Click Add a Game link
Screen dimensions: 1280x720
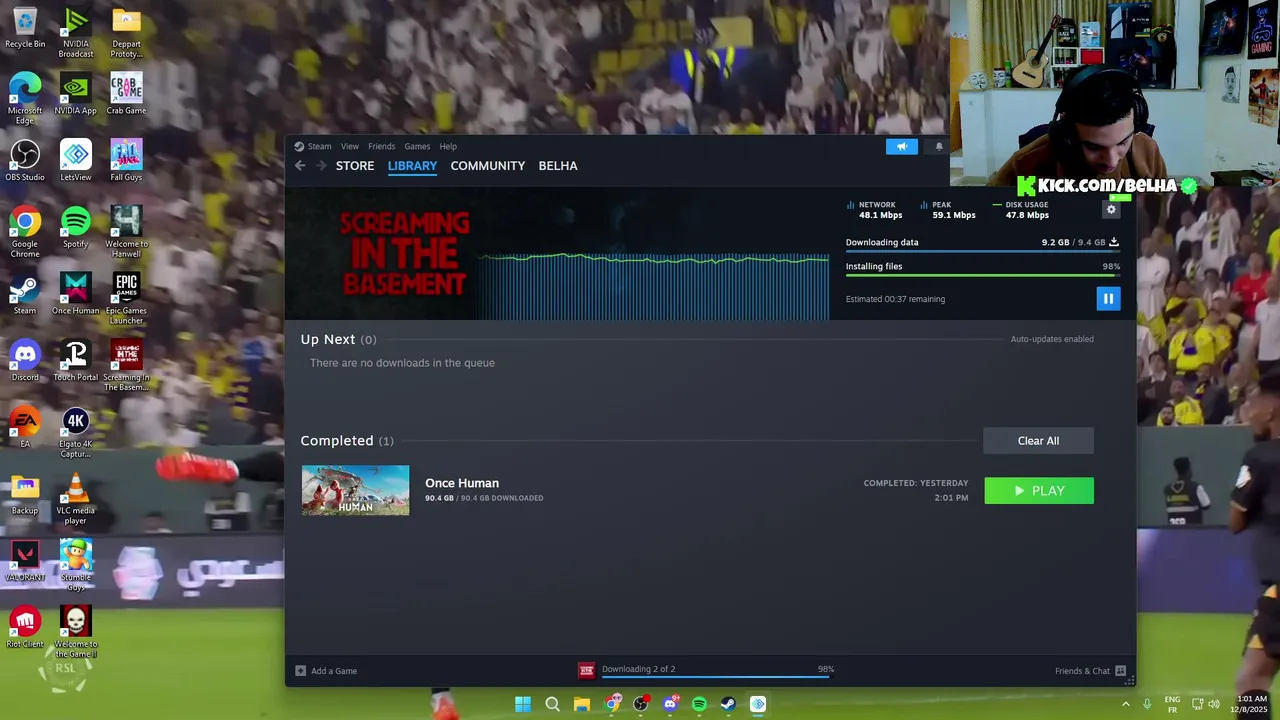[x=326, y=670]
